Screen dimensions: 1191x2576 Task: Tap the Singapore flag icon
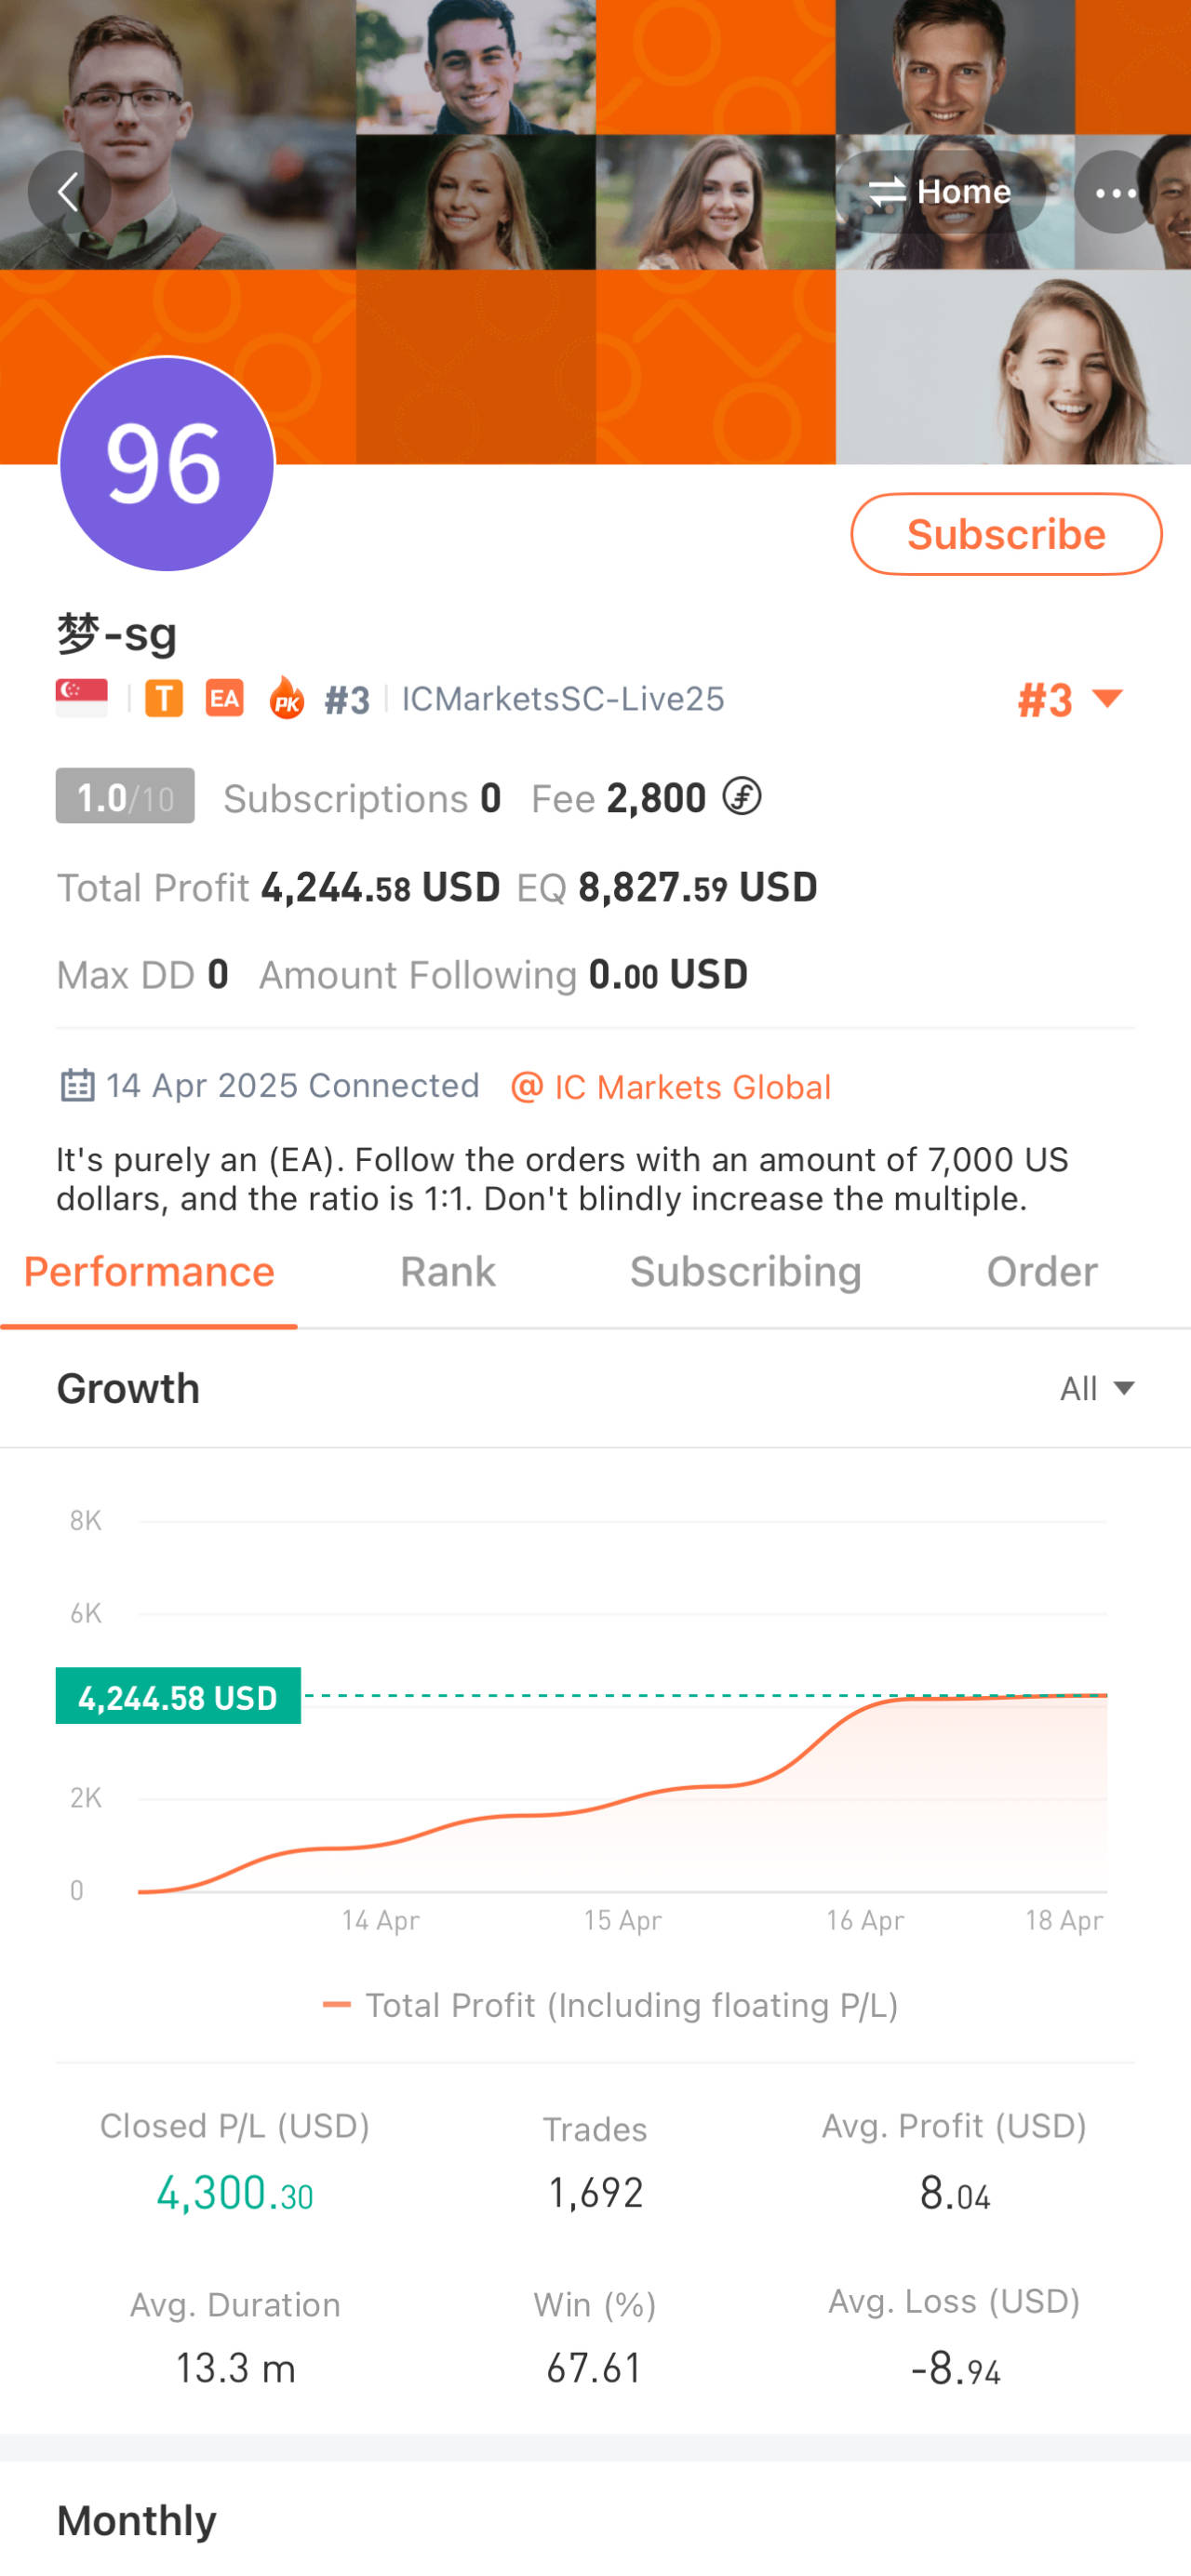pos(82,698)
